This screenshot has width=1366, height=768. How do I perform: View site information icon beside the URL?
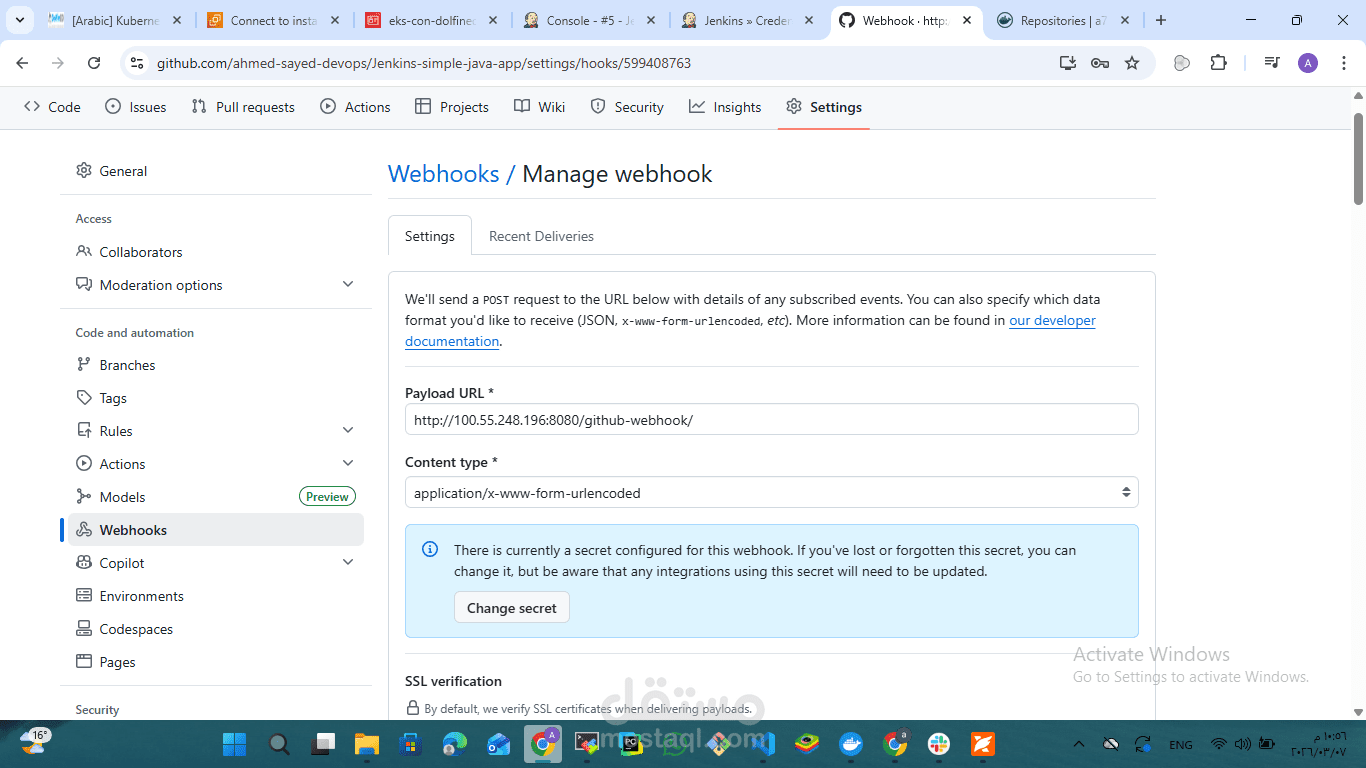[139, 63]
